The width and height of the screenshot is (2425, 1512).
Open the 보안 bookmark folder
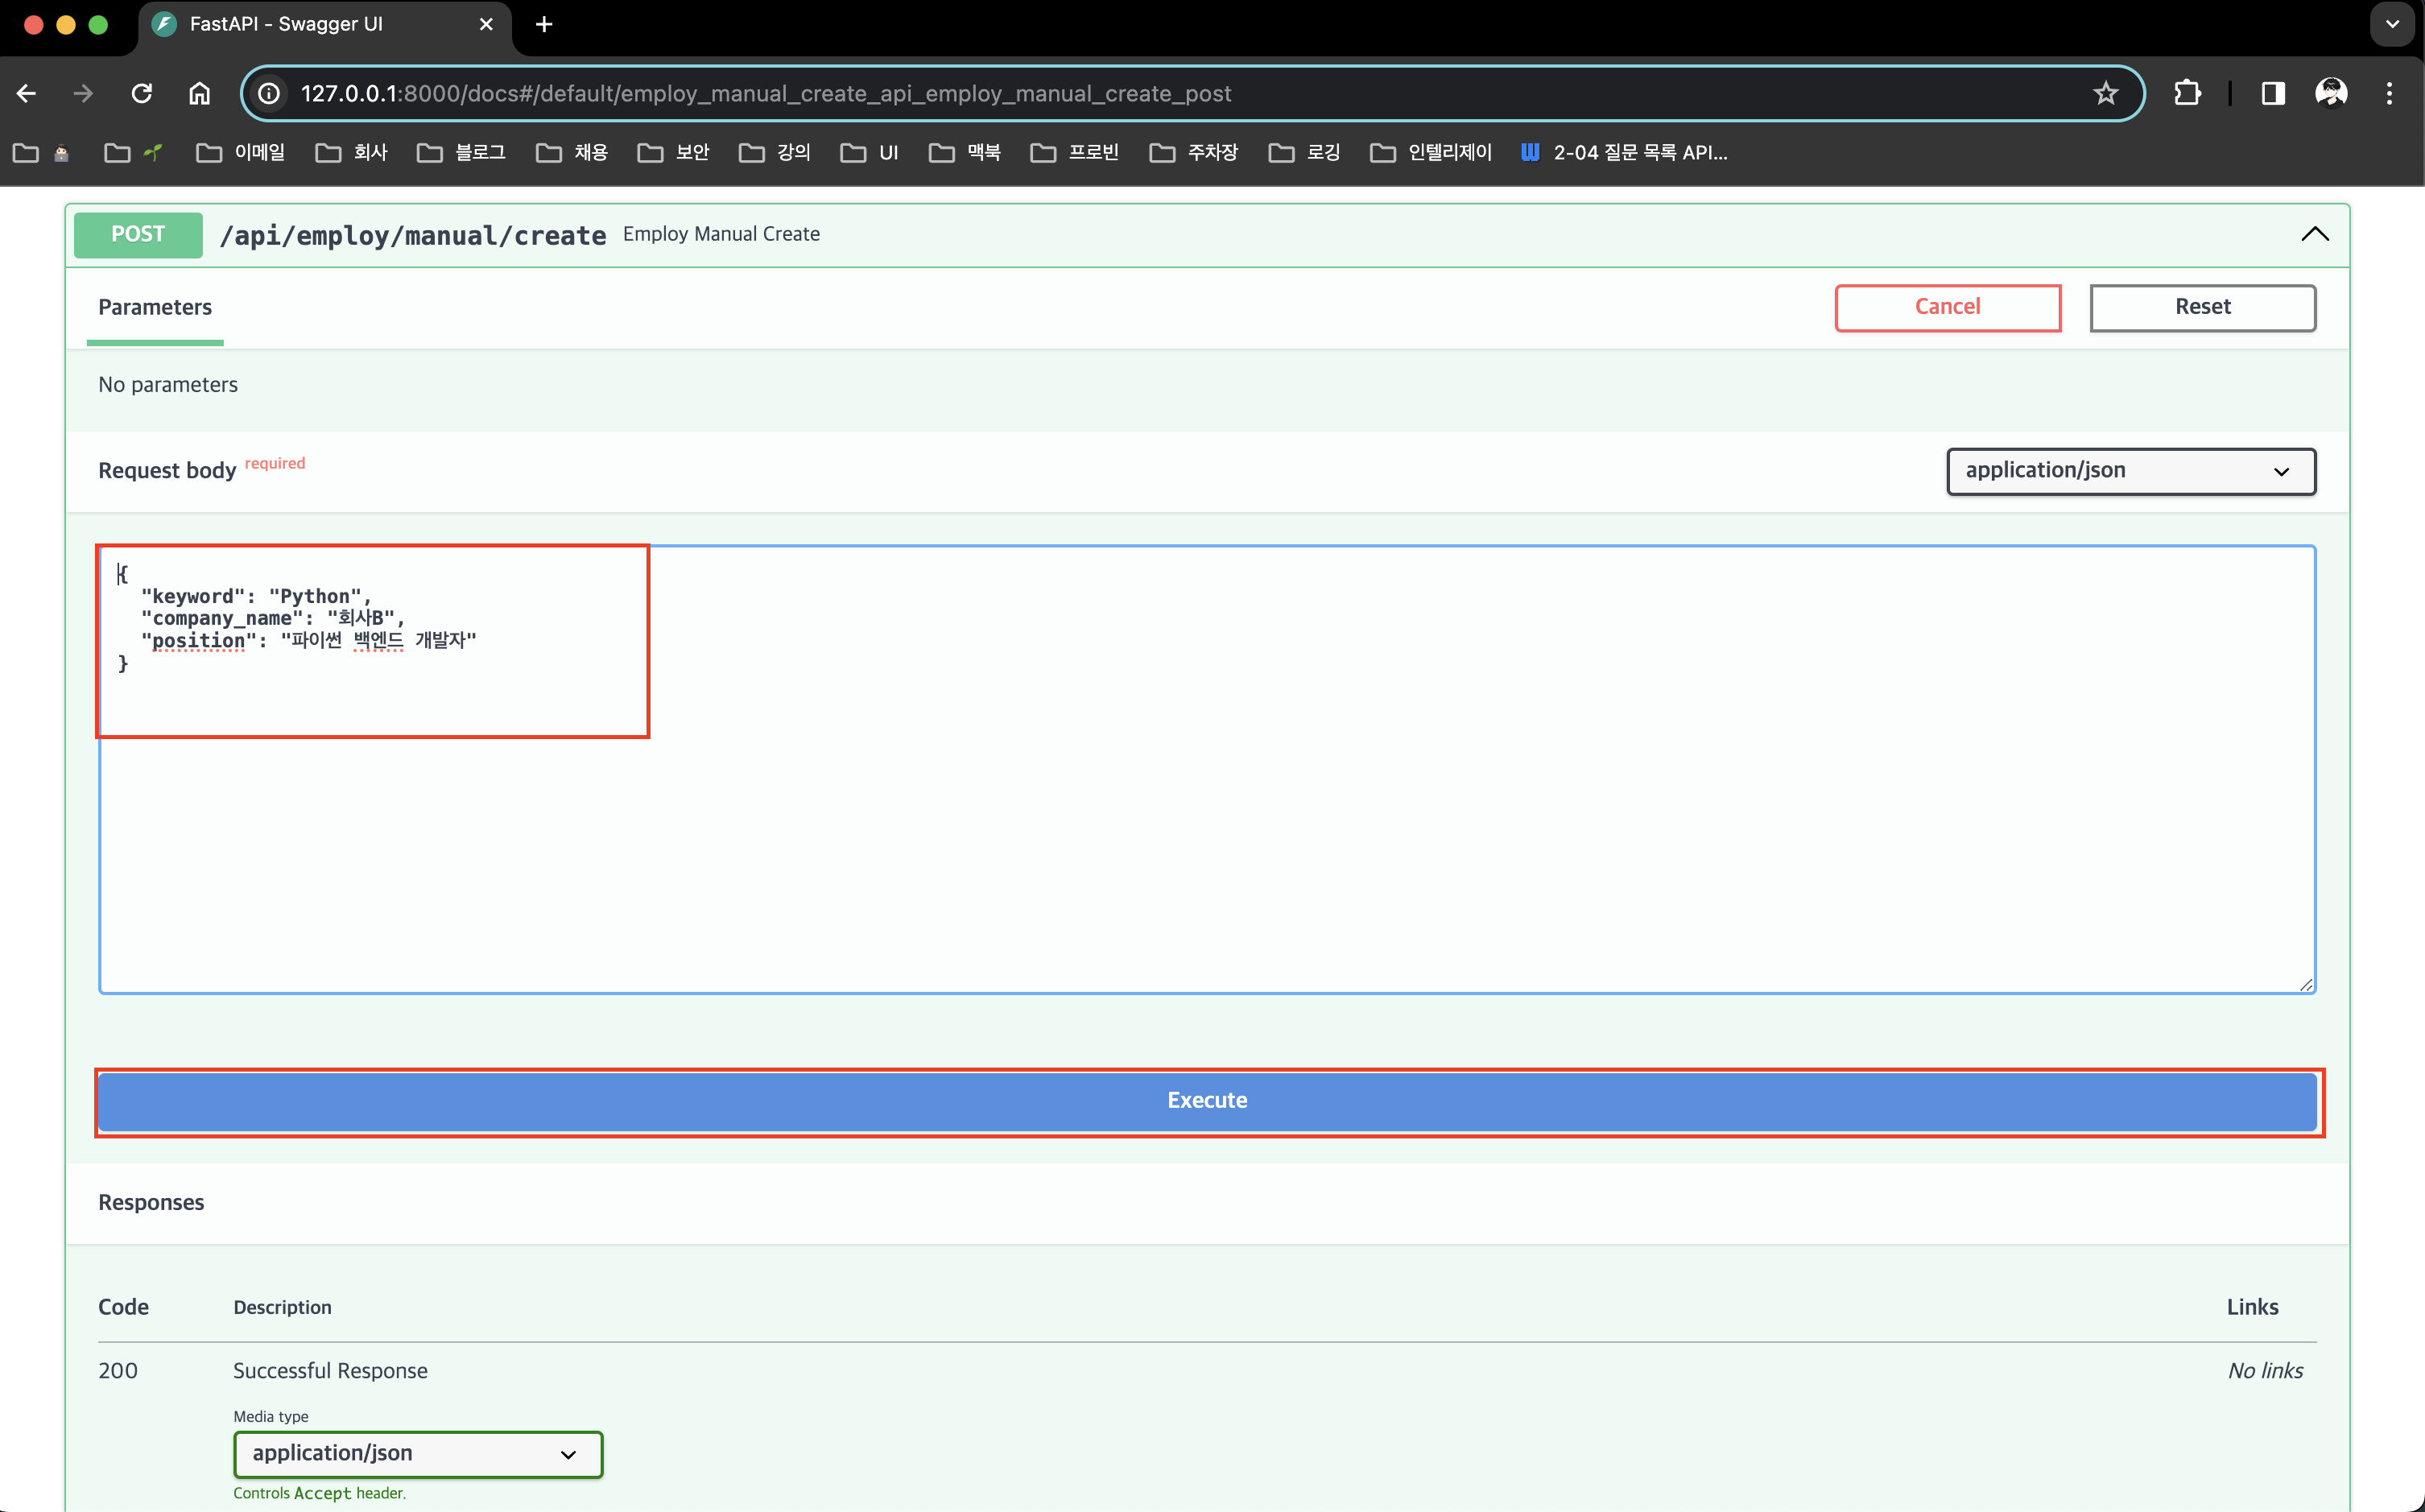674,152
